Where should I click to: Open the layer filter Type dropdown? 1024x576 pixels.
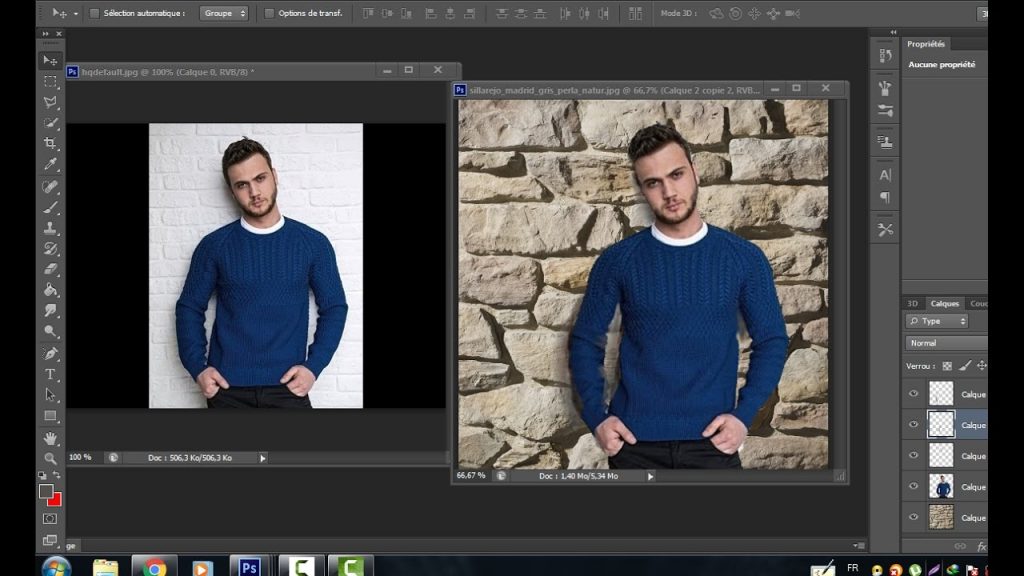point(936,321)
